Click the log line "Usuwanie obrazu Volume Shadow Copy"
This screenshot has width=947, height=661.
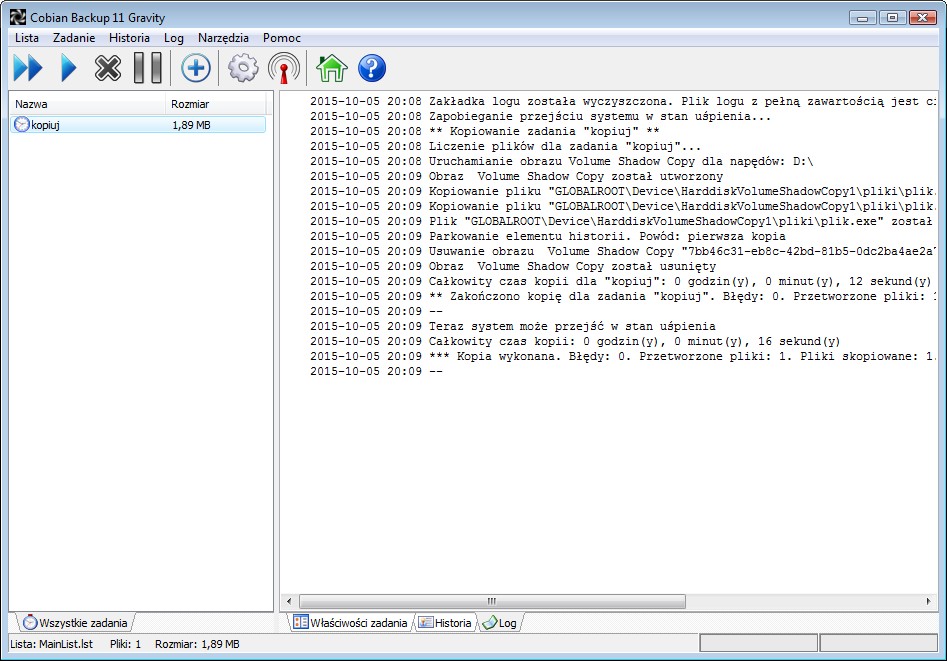623,251
